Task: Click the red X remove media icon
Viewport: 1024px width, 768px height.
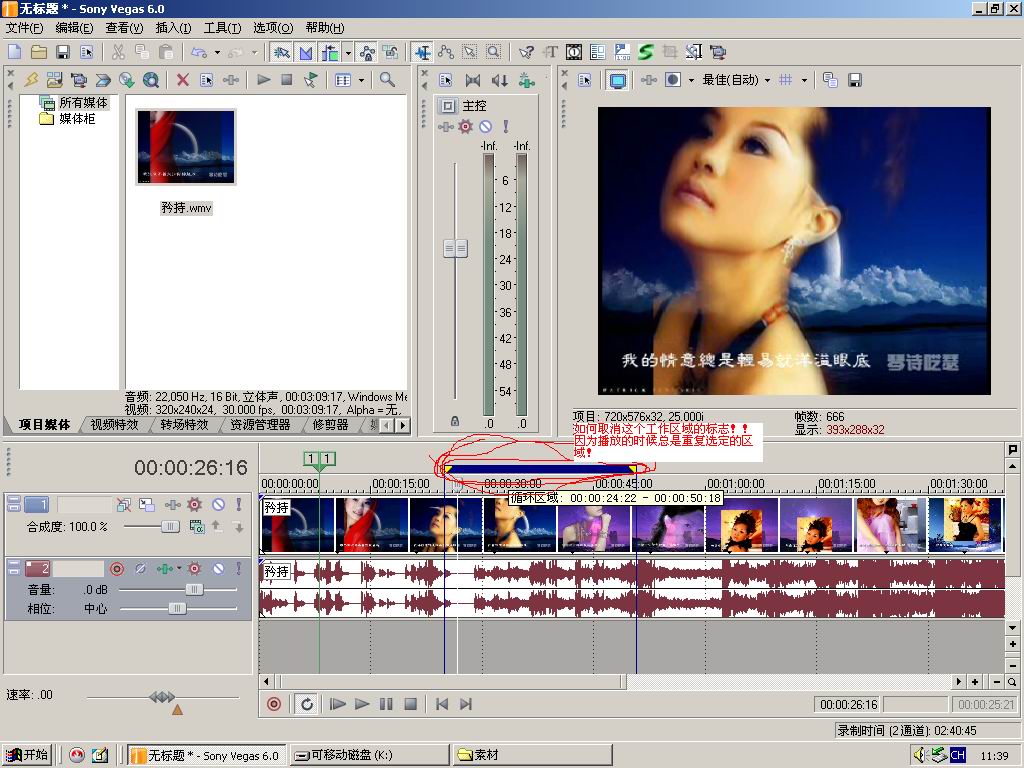Action: tap(183, 80)
